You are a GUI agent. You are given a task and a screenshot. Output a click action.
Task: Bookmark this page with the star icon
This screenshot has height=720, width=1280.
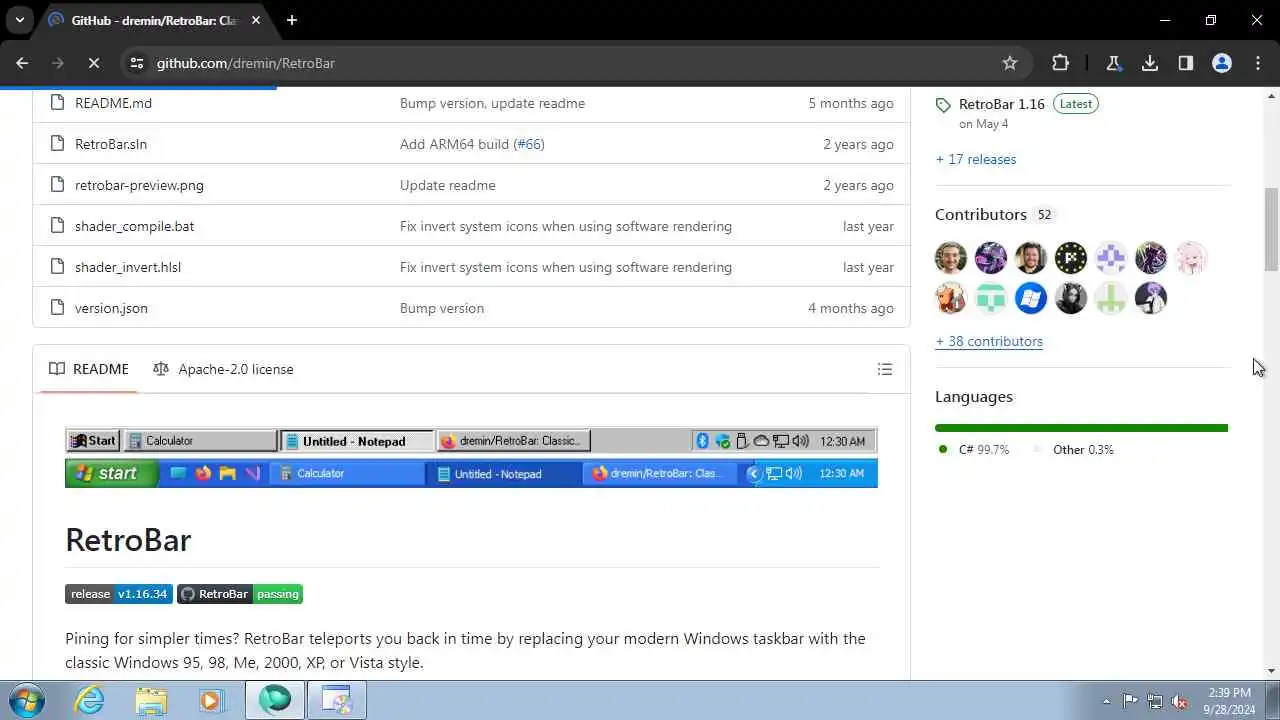point(1010,63)
